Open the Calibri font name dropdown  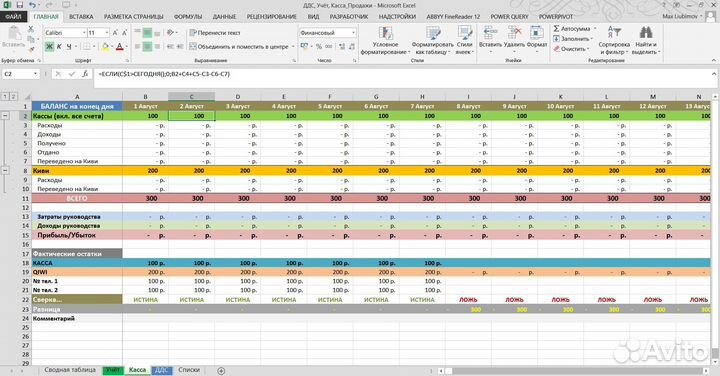point(84,33)
